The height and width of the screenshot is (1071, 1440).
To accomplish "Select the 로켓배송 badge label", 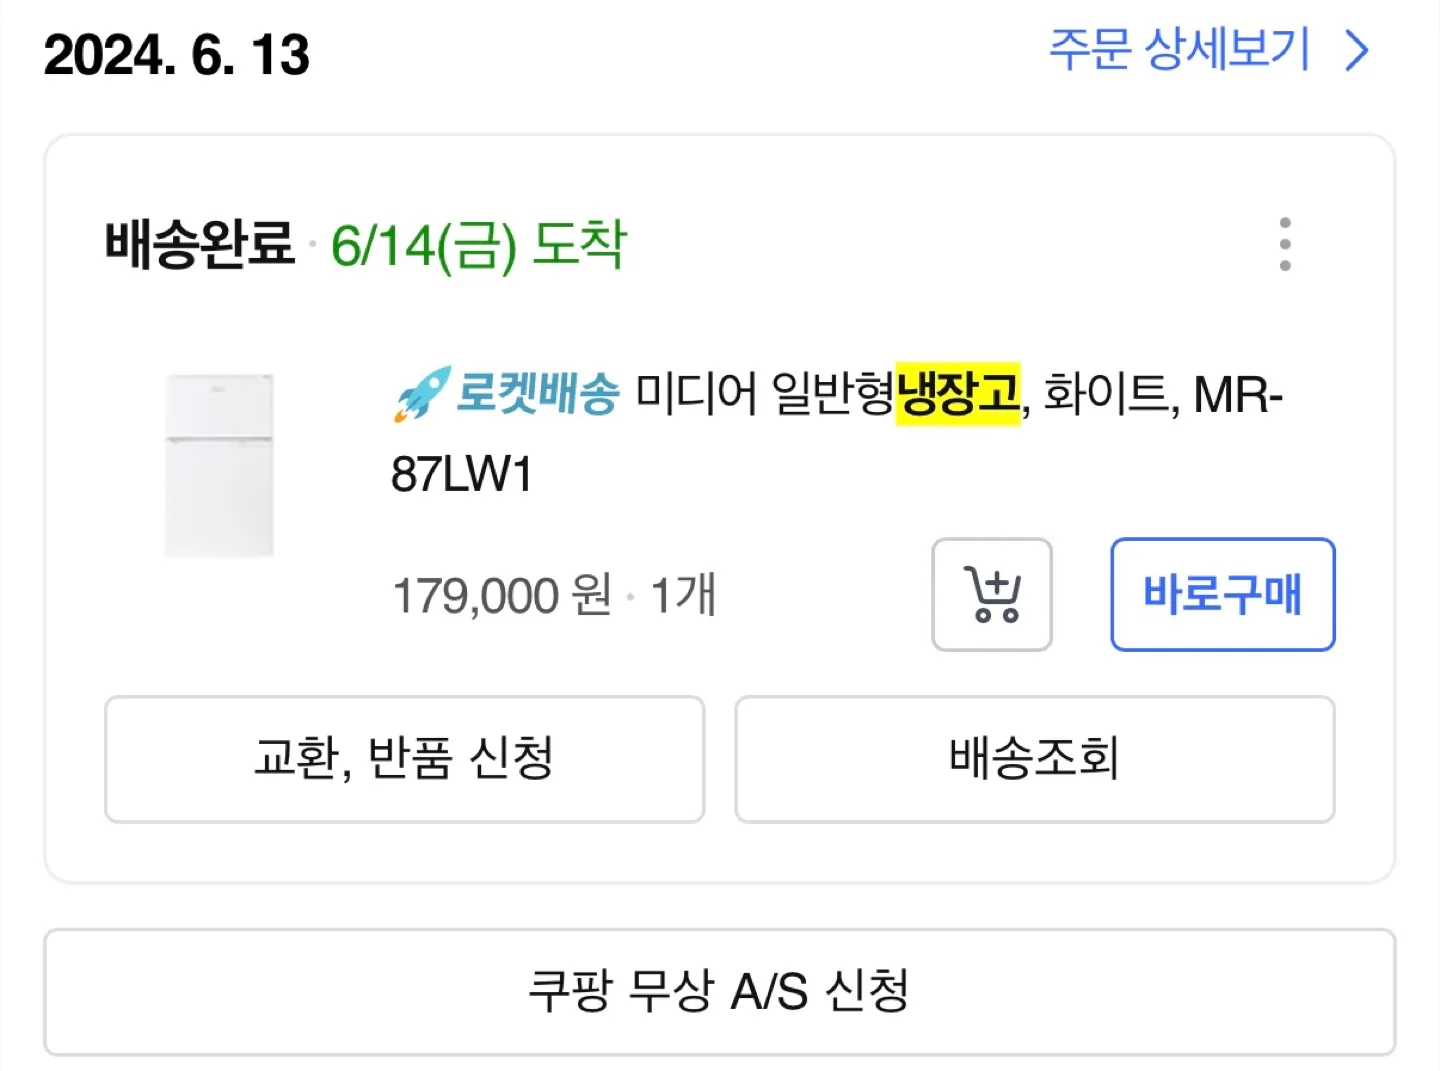I will [x=538, y=393].
